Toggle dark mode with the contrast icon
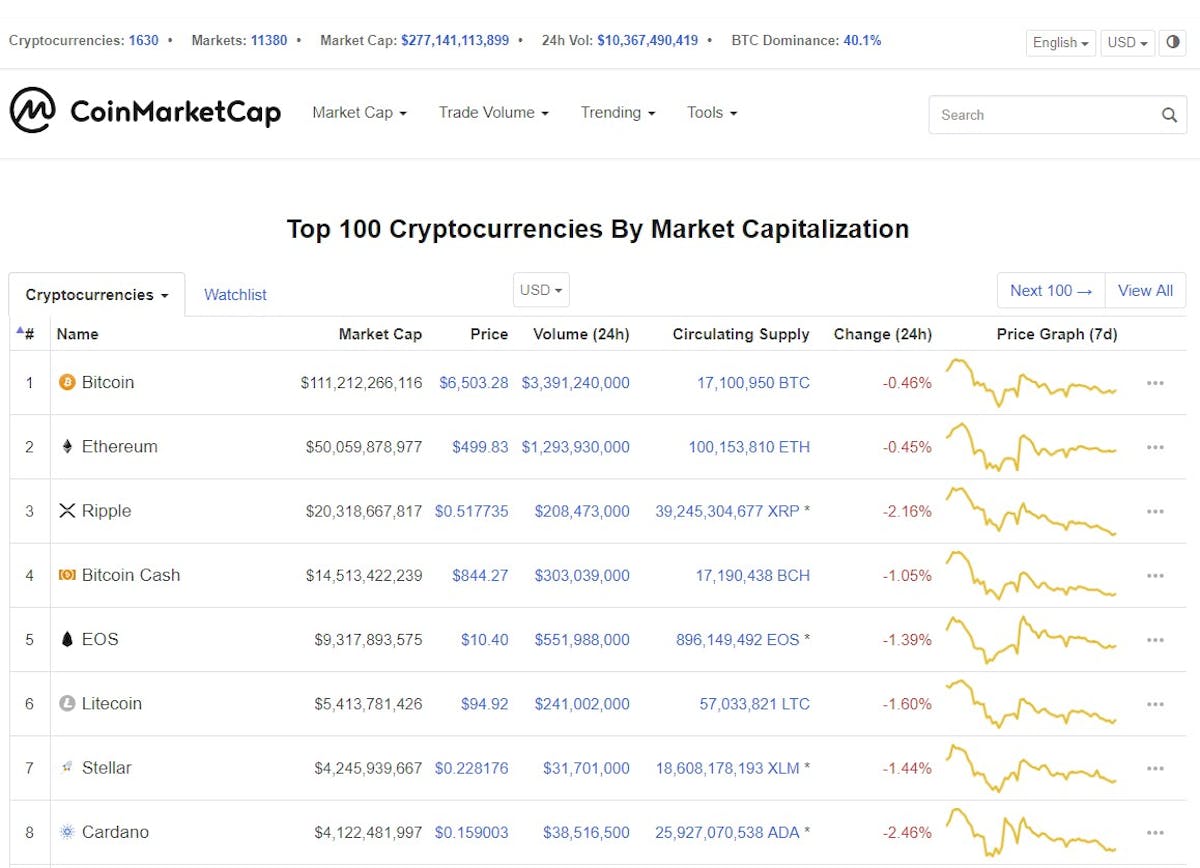The height and width of the screenshot is (868, 1200). pos(1172,43)
